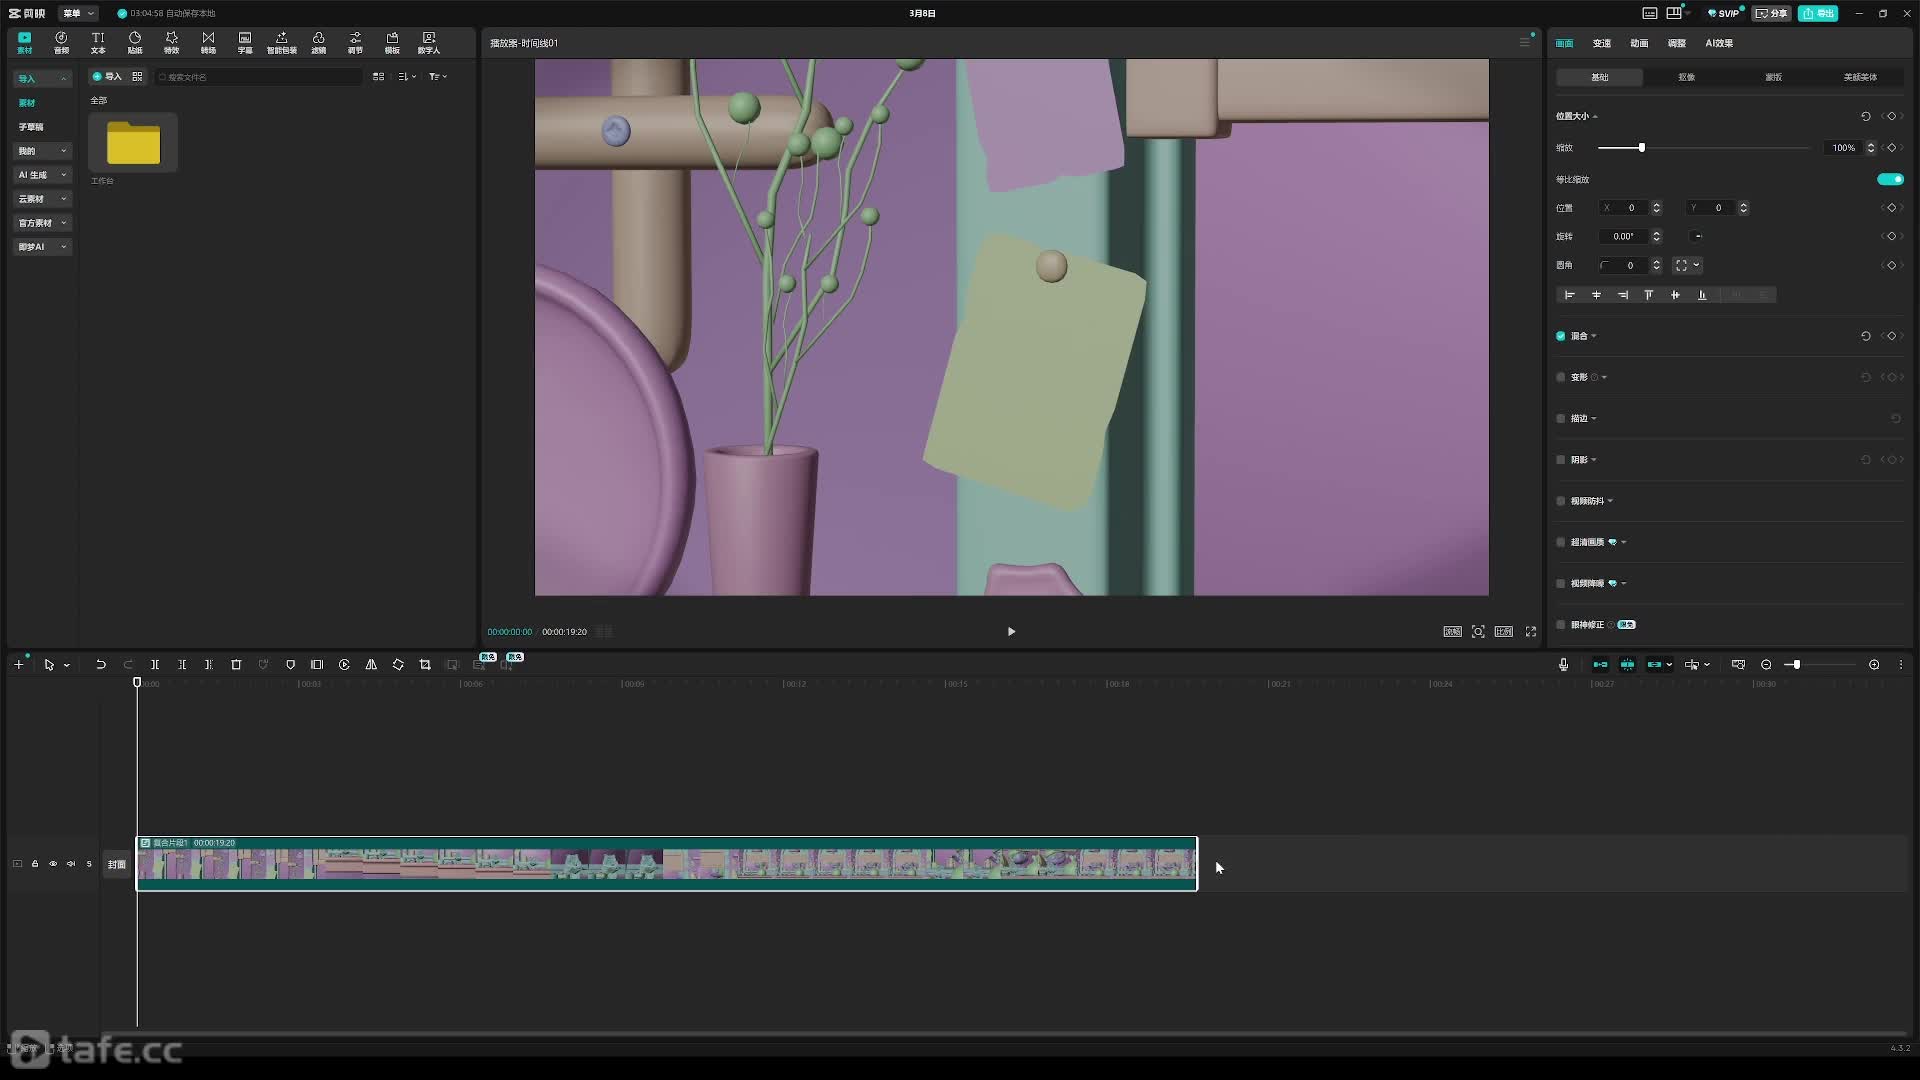Expand the AI 生成 sidebar section
Screen dimensions: 1920x1080
coord(42,175)
